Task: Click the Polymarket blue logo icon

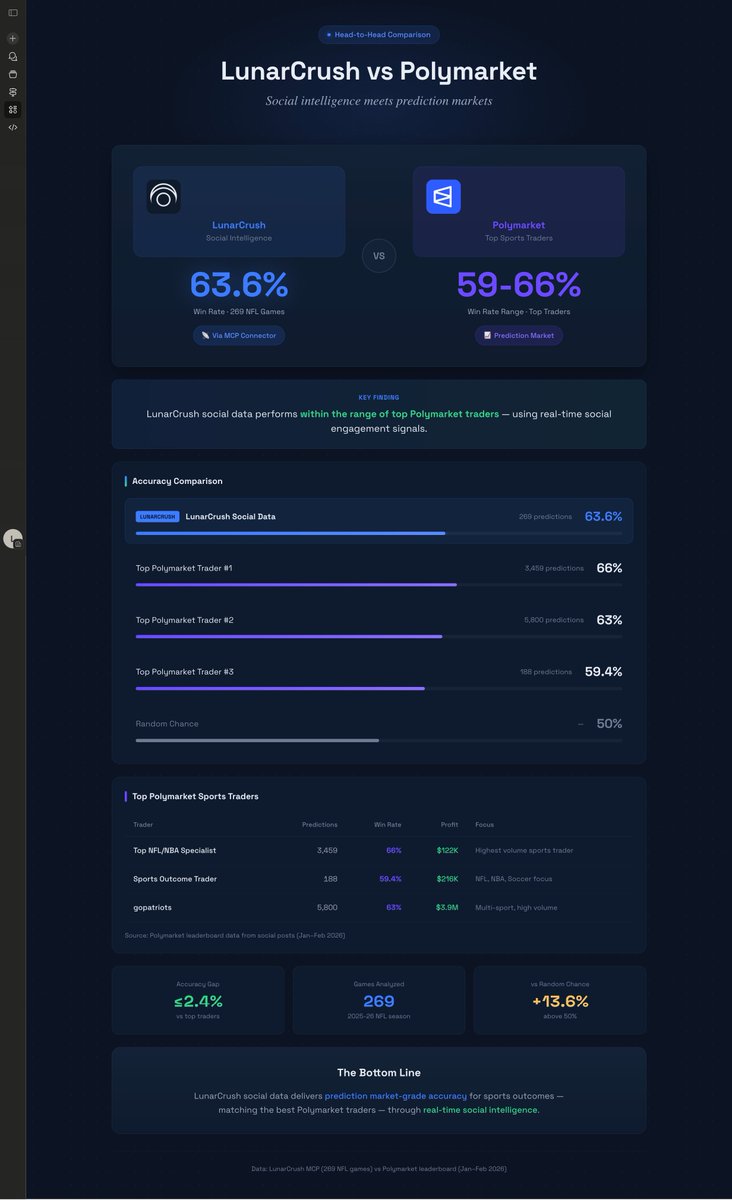Action: 444,197
